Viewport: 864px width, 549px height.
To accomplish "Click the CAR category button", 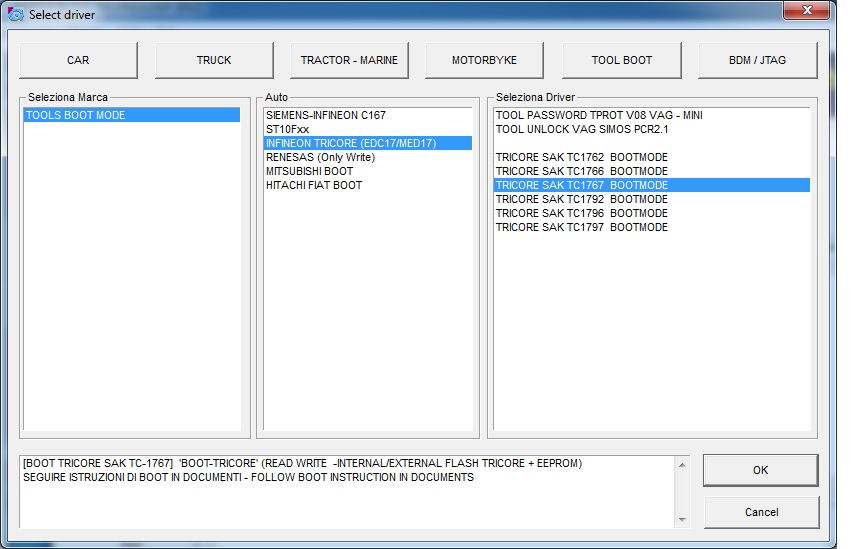I will (x=78, y=60).
